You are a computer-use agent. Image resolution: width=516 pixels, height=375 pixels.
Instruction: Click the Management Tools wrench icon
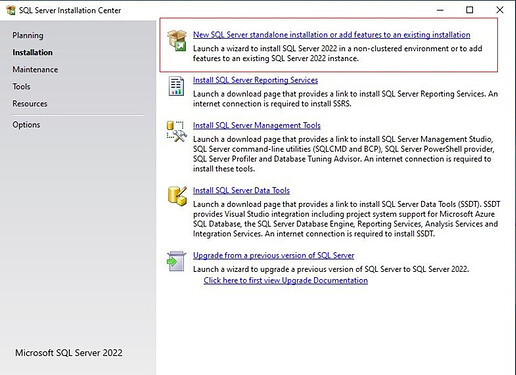[x=177, y=132]
